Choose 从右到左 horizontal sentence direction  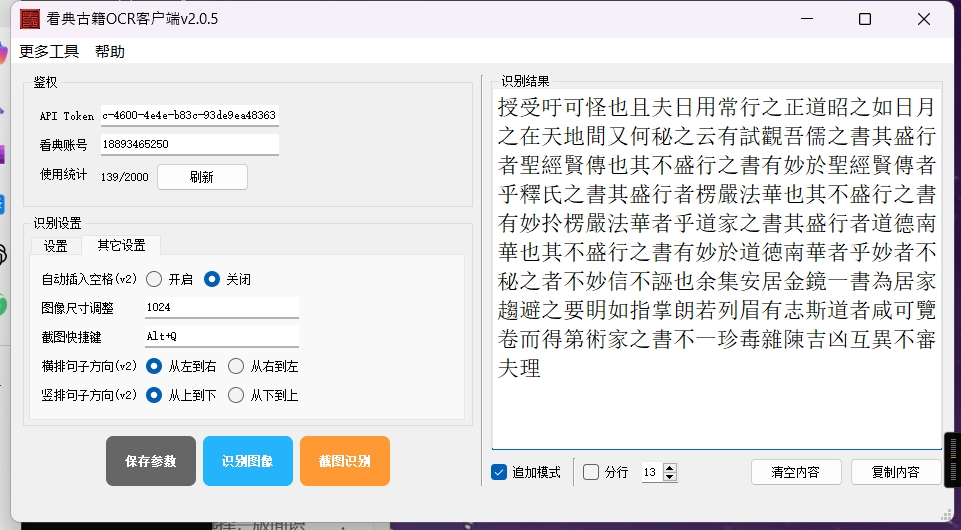point(236,366)
